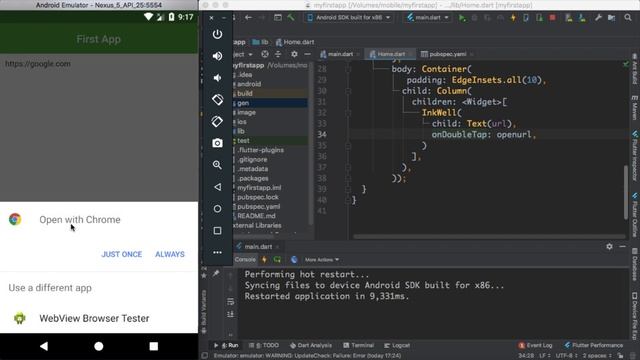Click the emulator sidebar overview square
Viewport: 640px width, 360px height.
point(217,231)
